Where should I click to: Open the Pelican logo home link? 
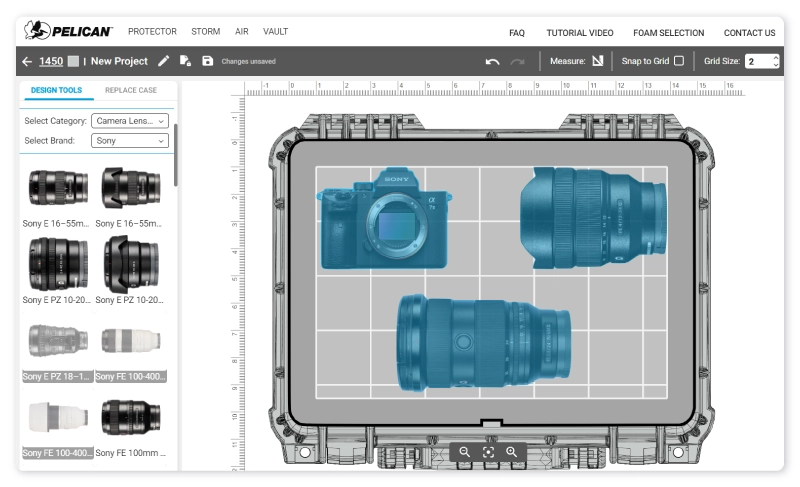[x=68, y=31]
